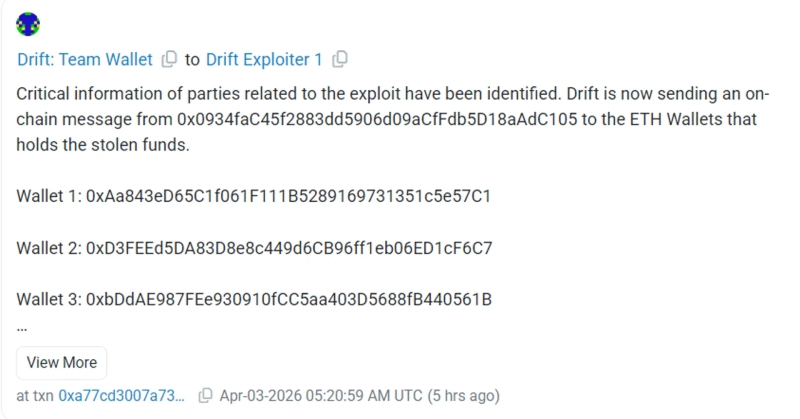Expand message with View More button

tap(62, 362)
